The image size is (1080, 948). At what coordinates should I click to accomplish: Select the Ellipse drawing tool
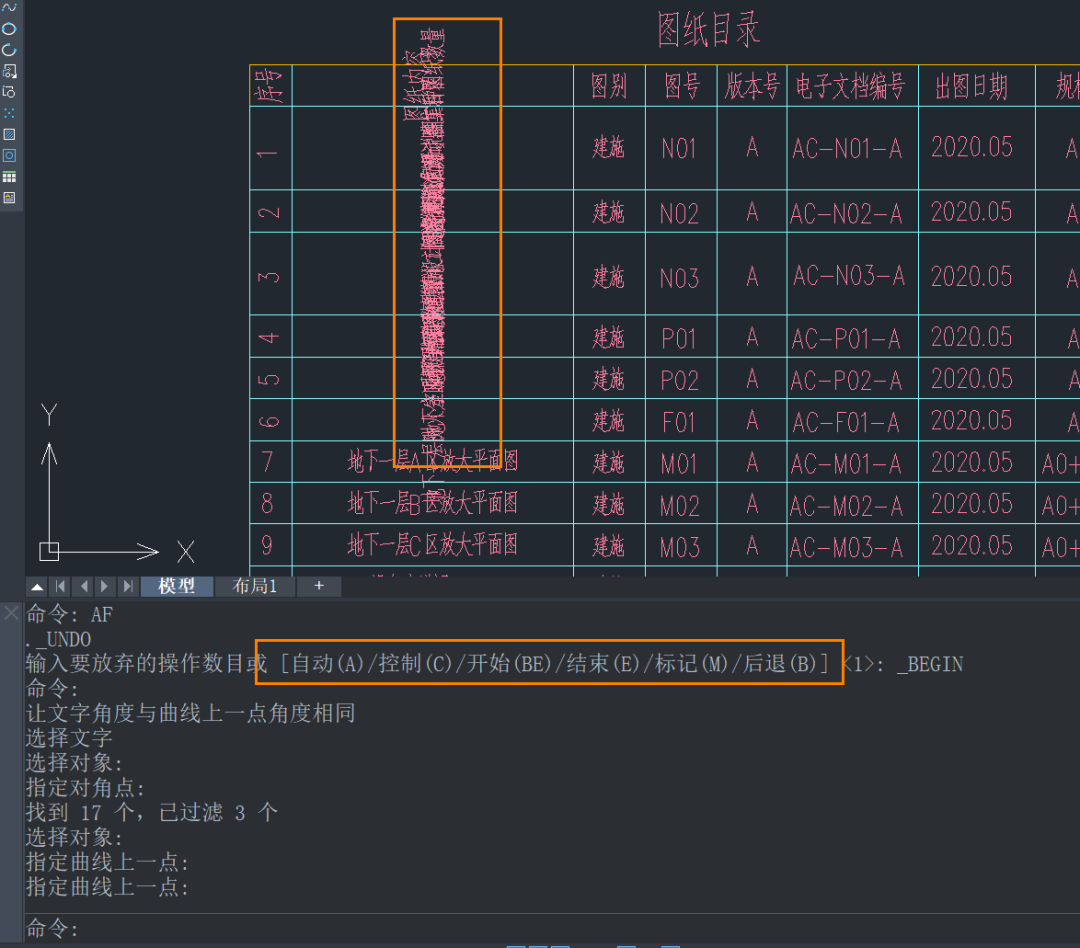(x=10, y=28)
